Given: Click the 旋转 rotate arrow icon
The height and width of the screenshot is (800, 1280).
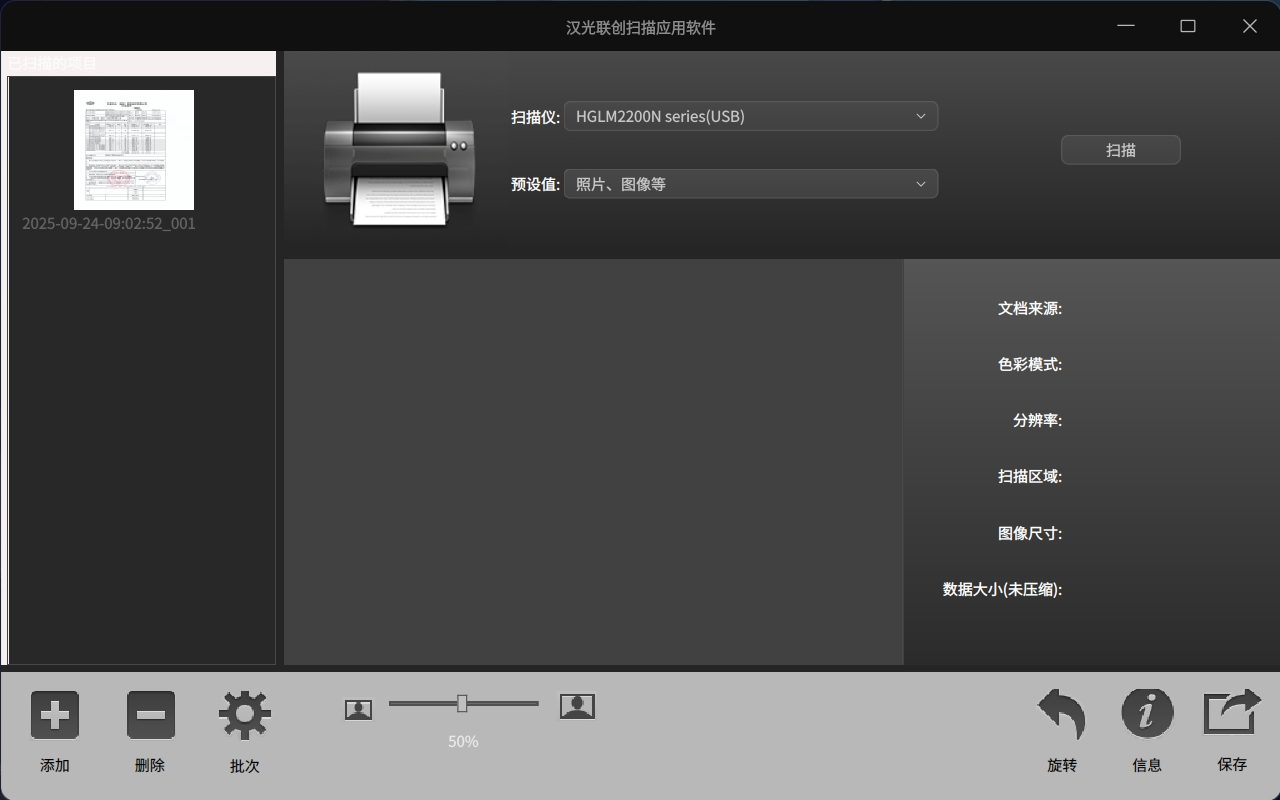Looking at the screenshot, I should coord(1062,715).
